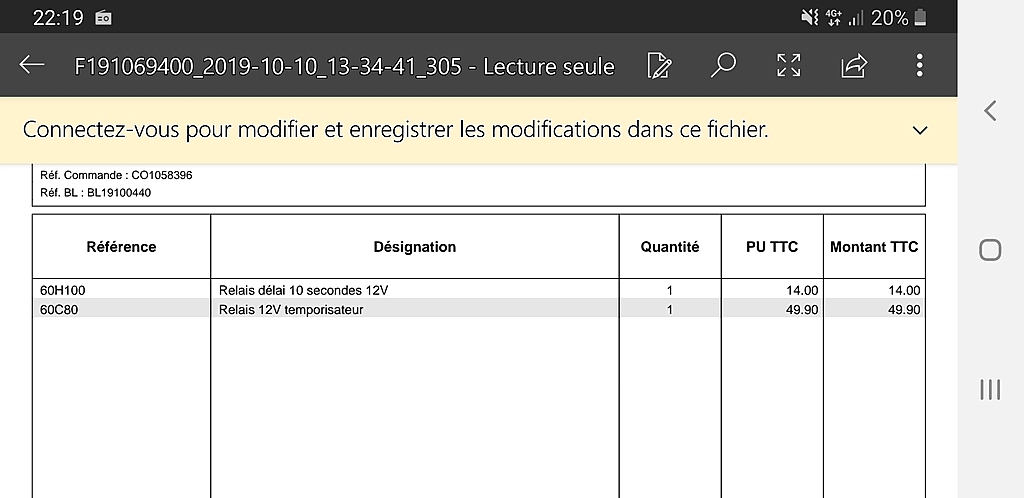
Task: Tap quantity 1 in 60C80 row
Action: 670,310
